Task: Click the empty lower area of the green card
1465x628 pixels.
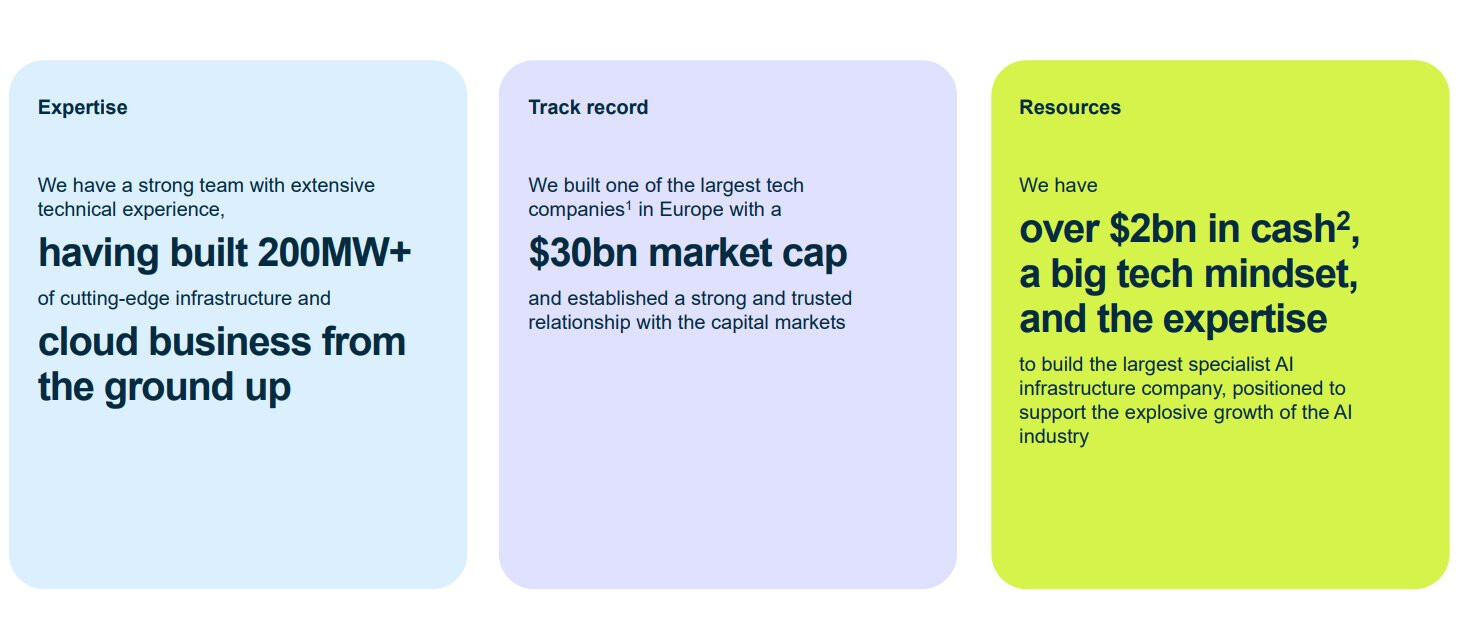Action: [1219, 520]
